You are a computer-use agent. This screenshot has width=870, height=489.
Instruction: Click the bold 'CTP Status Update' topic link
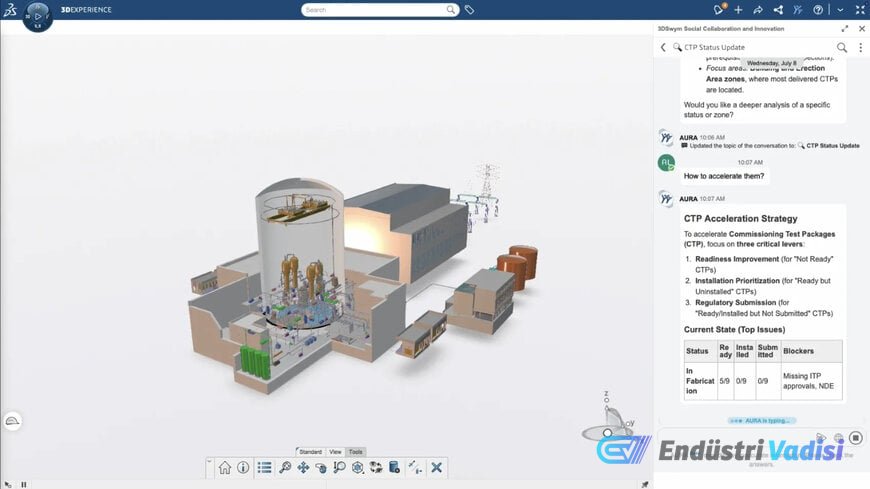pos(832,145)
